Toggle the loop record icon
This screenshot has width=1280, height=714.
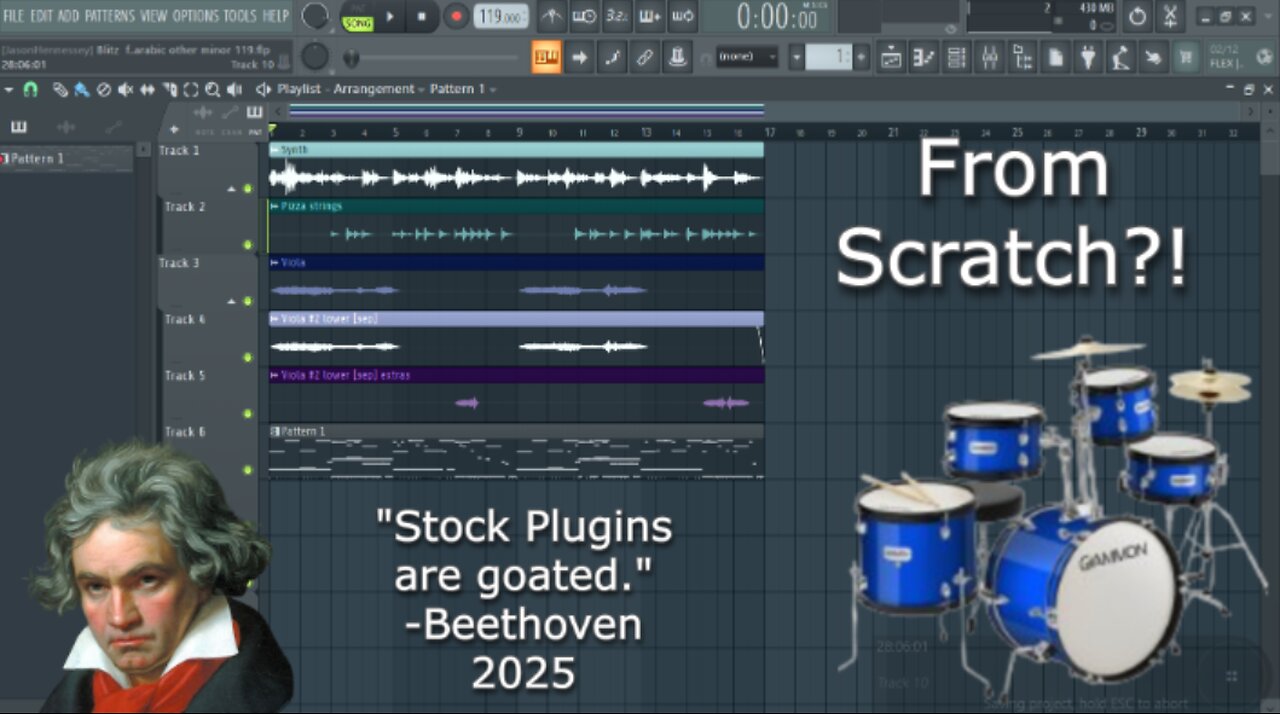(681, 16)
